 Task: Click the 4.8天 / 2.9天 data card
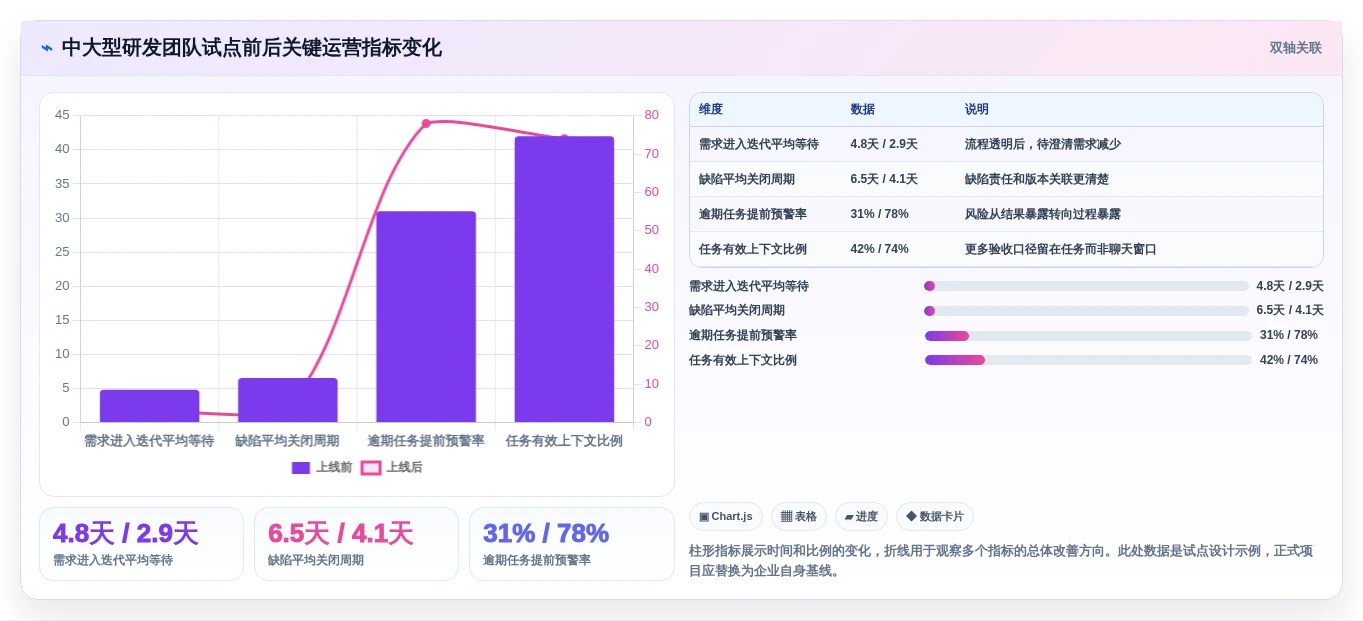coord(141,544)
